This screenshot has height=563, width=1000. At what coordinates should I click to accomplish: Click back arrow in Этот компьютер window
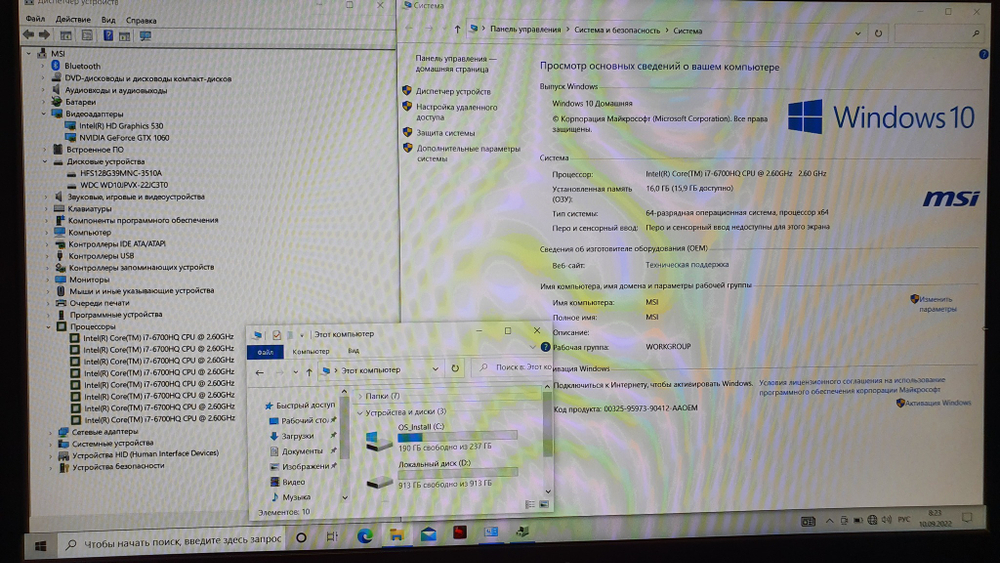pyautogui.click(x=260, y=372)
